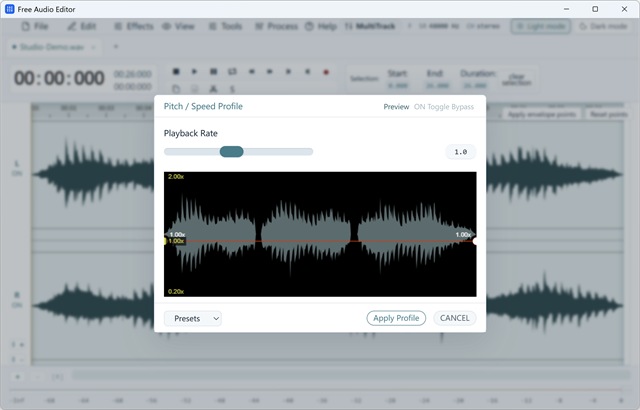Click the Playback Rate slider handle
Viewport: 640px width, 410px height.
[231, 152]
